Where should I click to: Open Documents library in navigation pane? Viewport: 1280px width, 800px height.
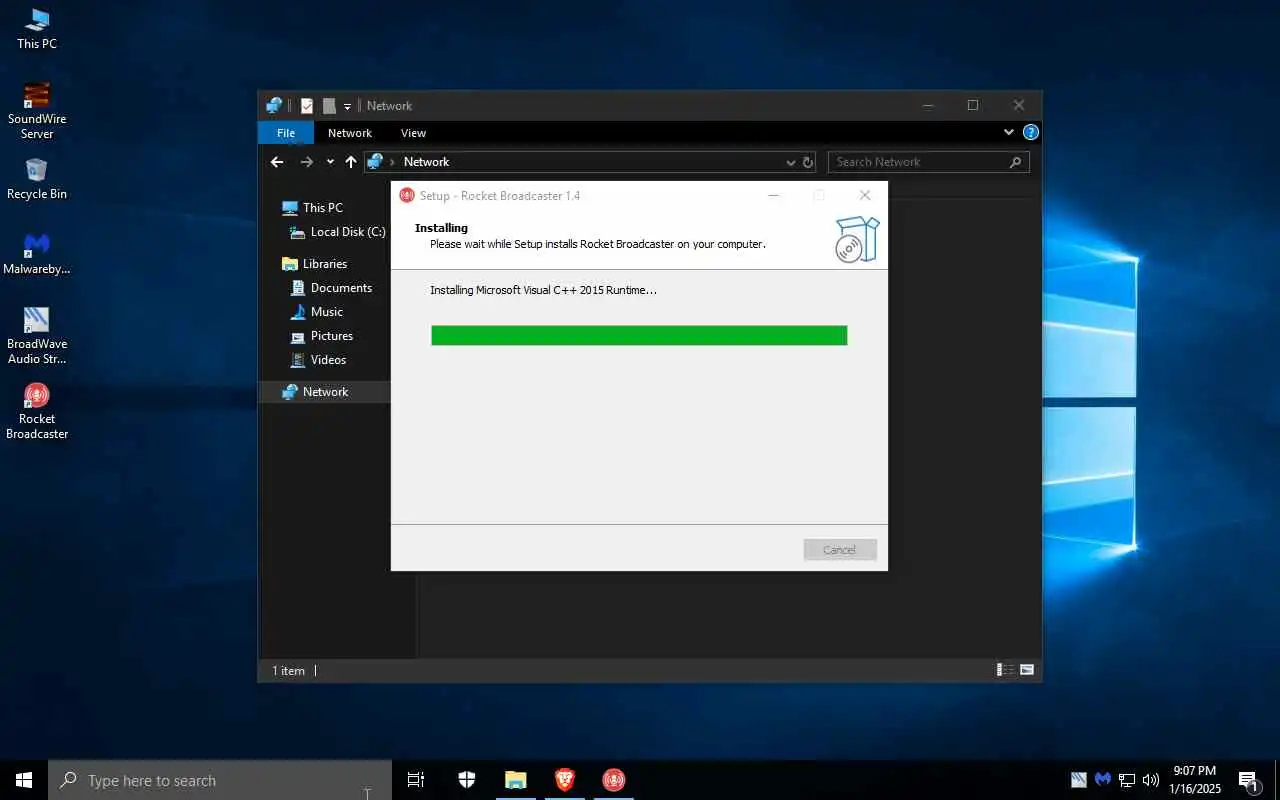330,288
